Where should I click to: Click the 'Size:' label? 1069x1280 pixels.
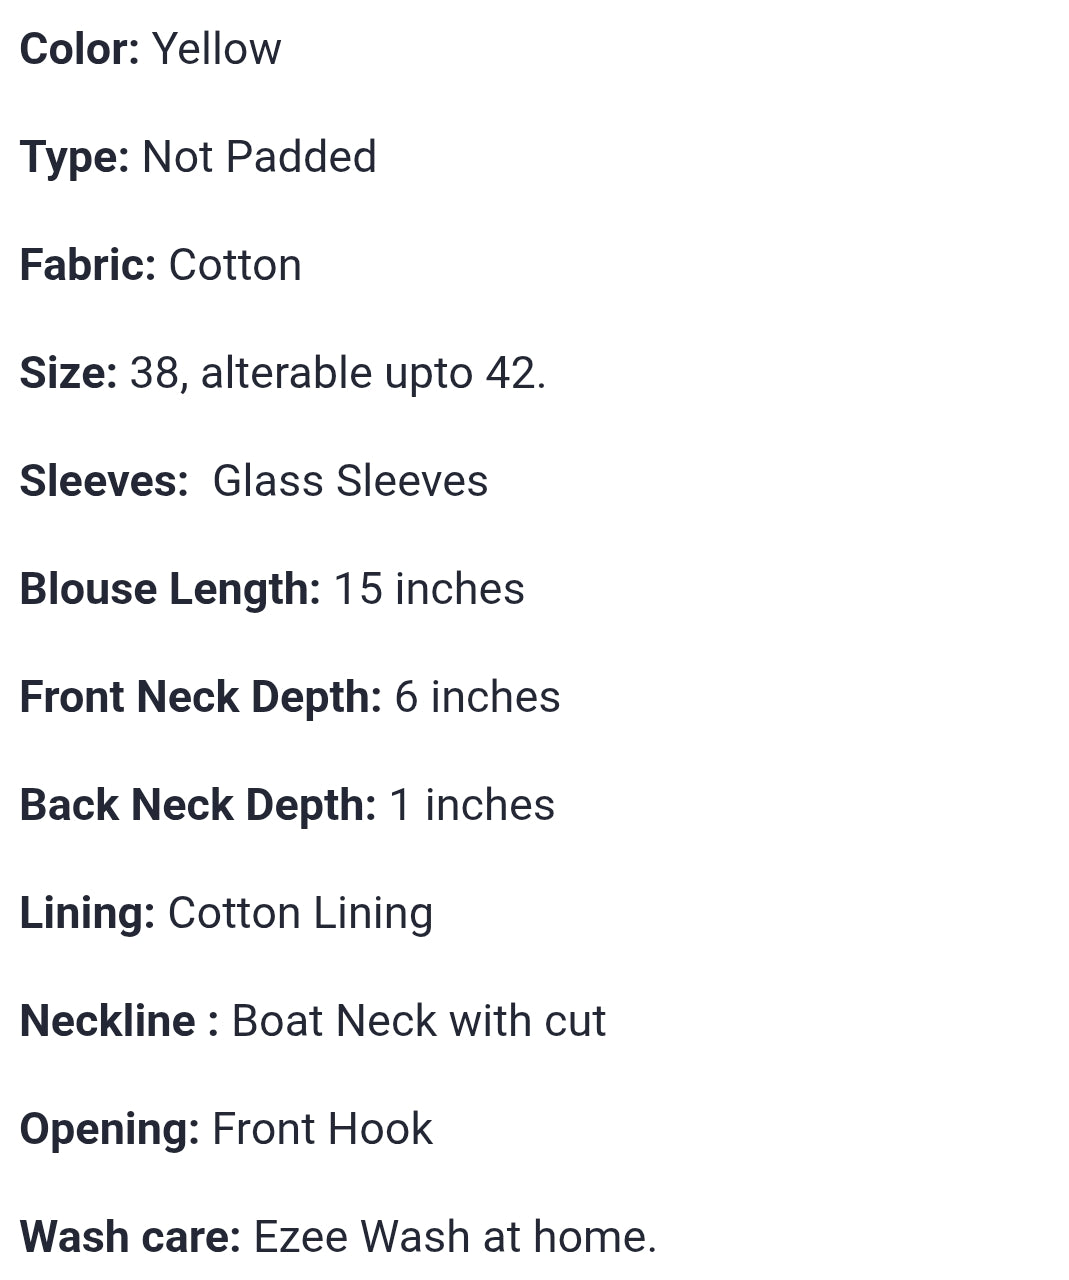[69, 373]
